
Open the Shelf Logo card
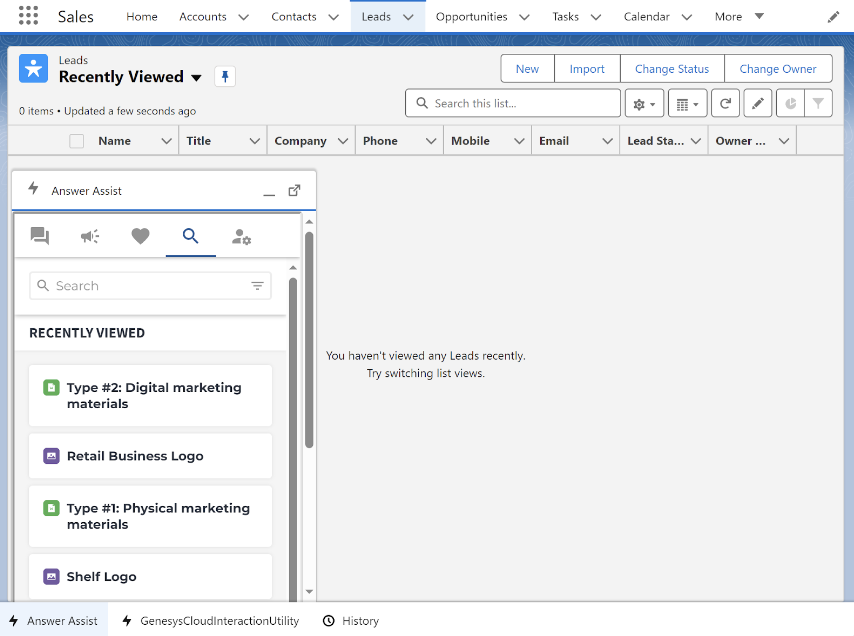coord(150,577)
